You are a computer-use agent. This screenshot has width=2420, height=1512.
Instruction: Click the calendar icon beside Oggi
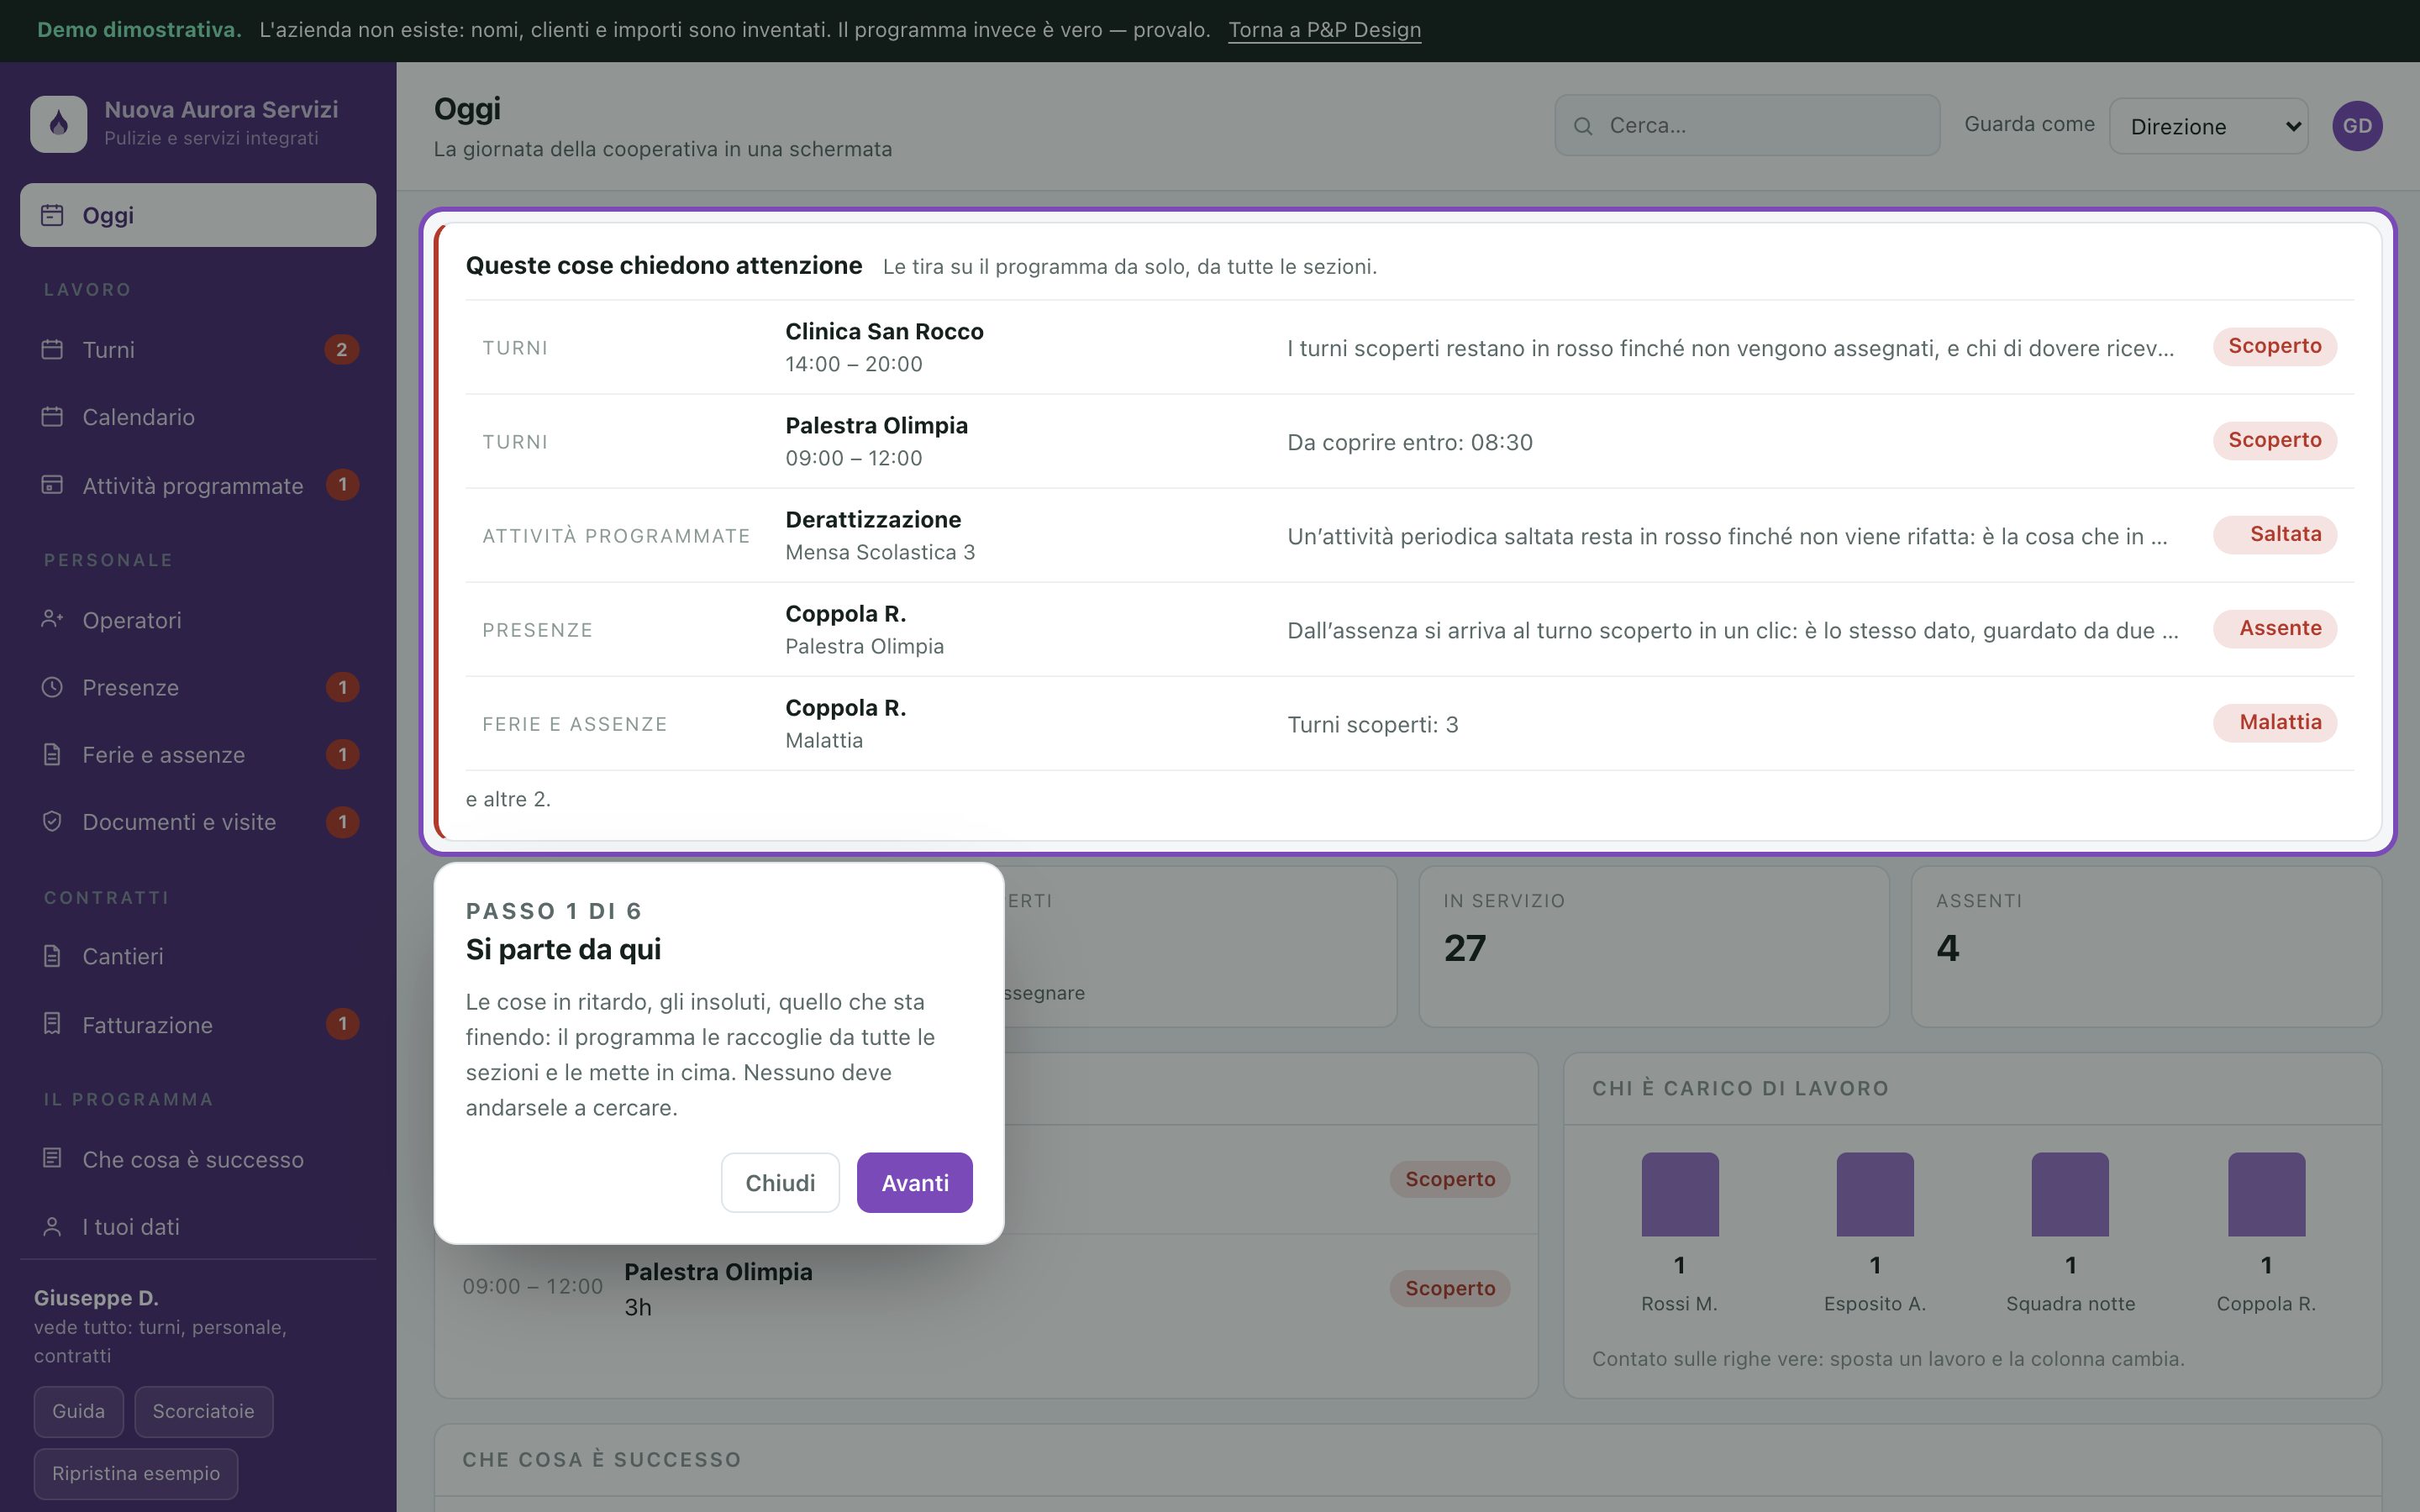coord(52,215)
